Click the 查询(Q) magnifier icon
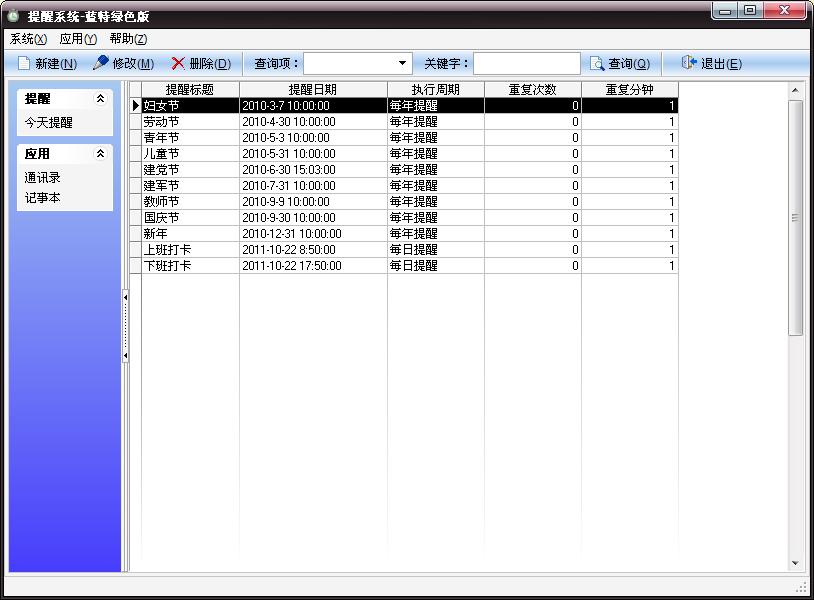This screenshot has height=600, width=814. click(597, 63)
